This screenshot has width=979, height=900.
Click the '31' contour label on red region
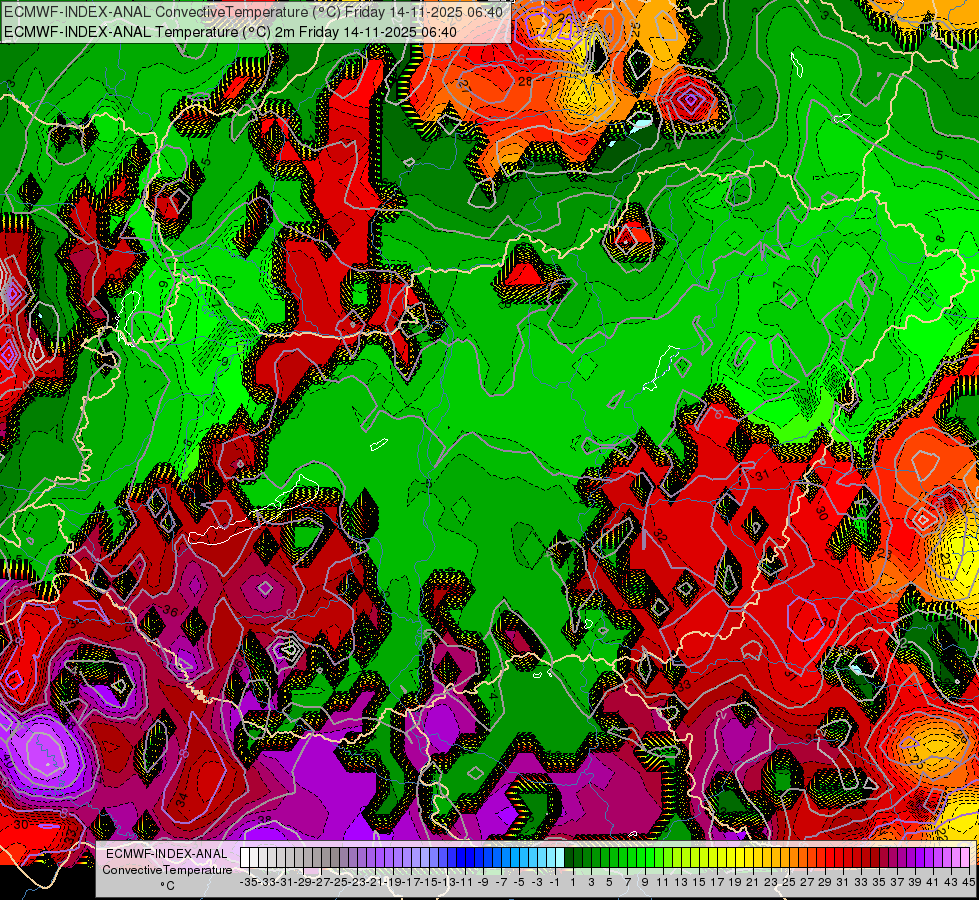(762, 475)
